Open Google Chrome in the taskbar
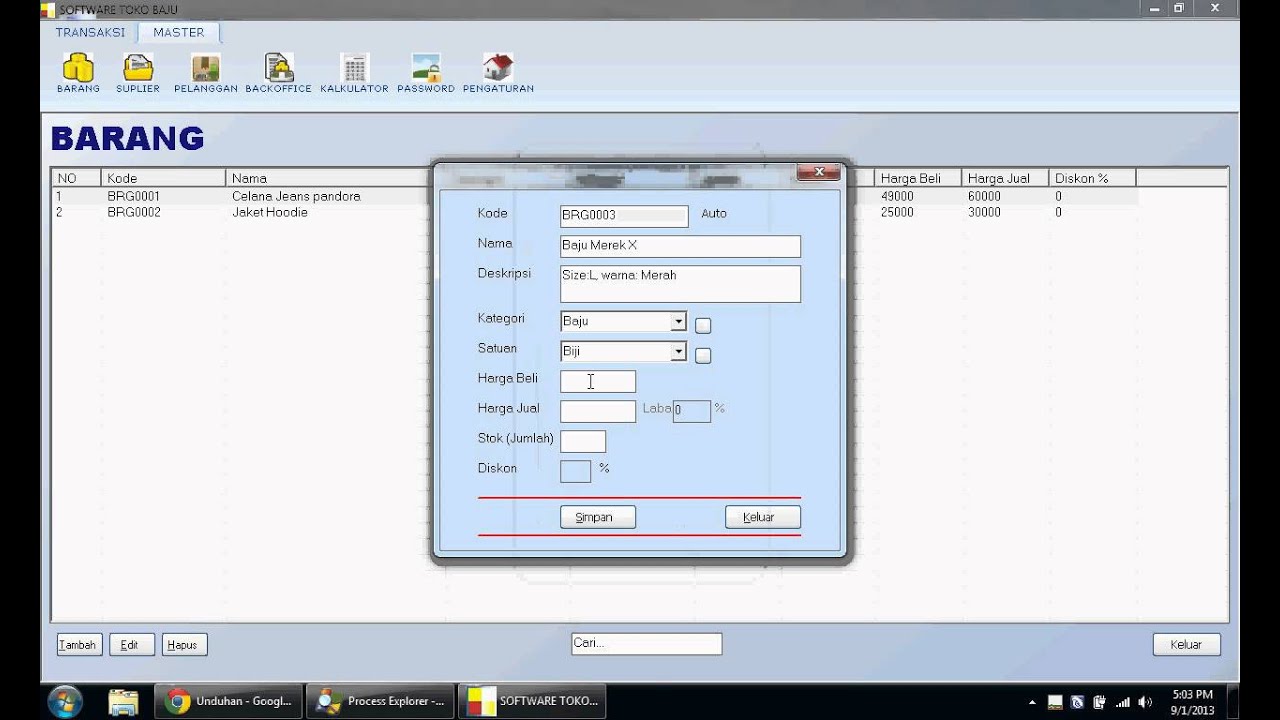 pyautogui.click(x=229, y=701)
